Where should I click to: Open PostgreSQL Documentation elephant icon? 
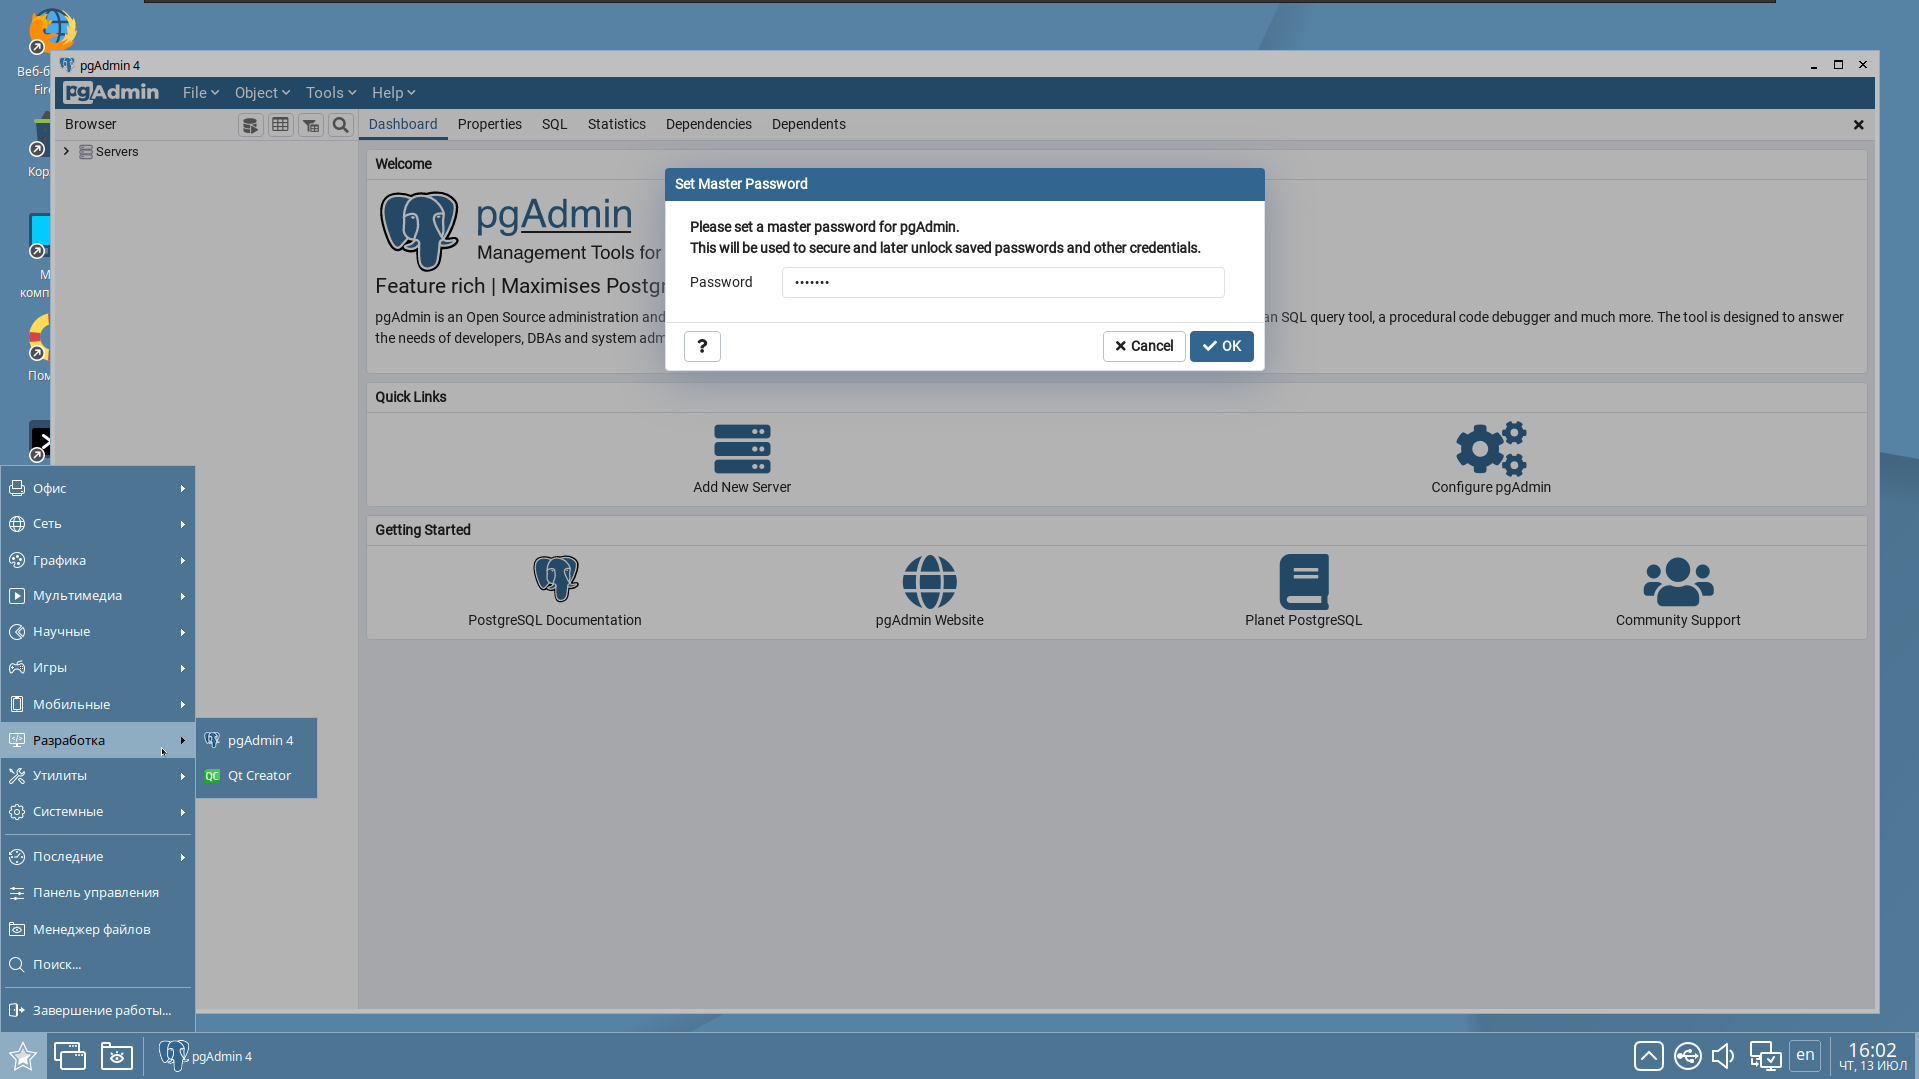pos(555,579)
